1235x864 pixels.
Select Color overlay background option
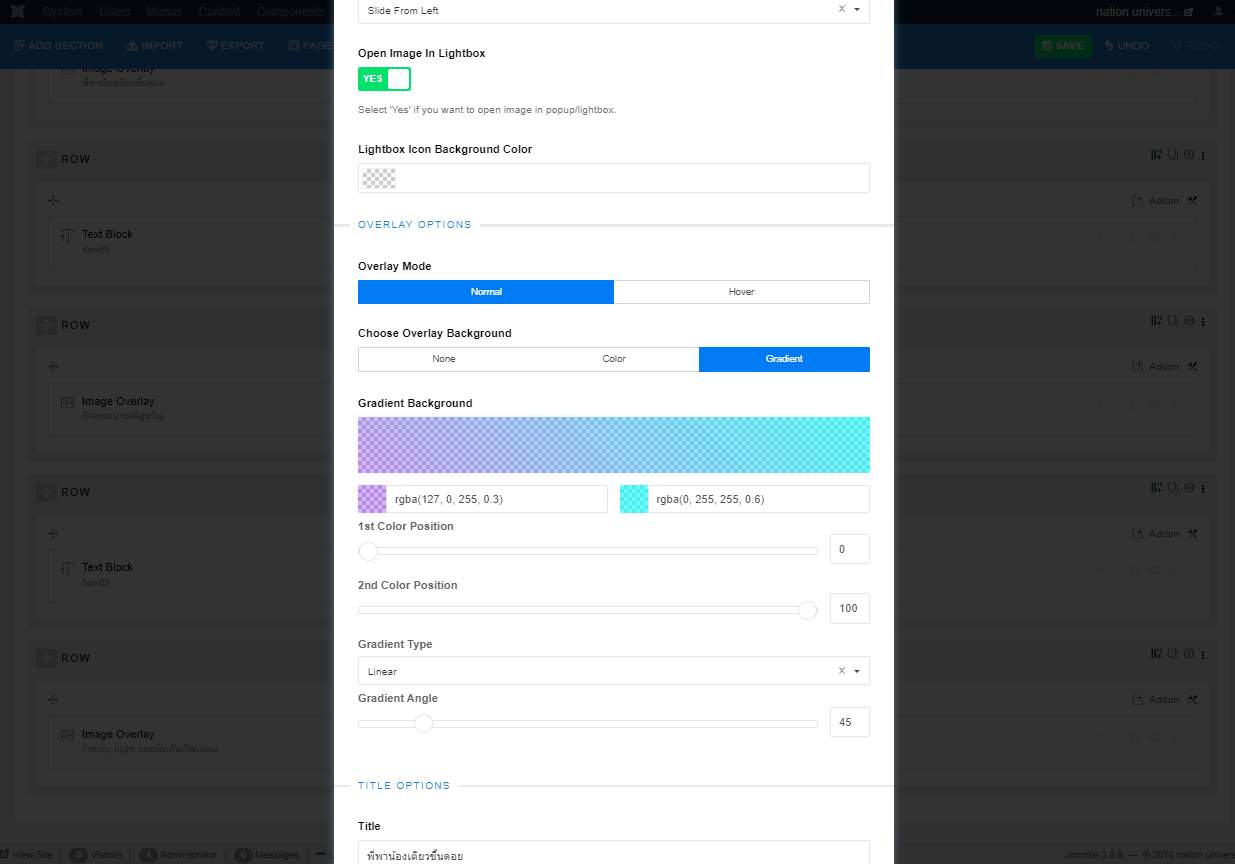point(613,359)
